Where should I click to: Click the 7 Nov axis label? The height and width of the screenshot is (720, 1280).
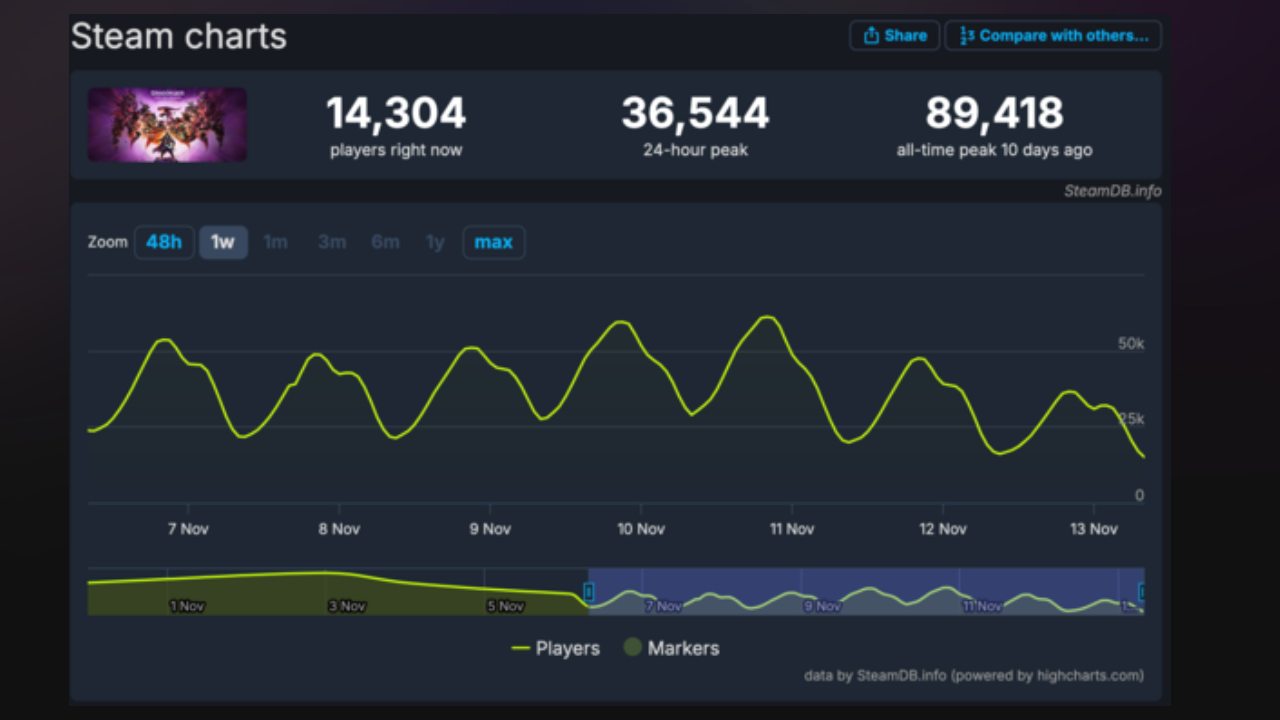click(188, 529)
